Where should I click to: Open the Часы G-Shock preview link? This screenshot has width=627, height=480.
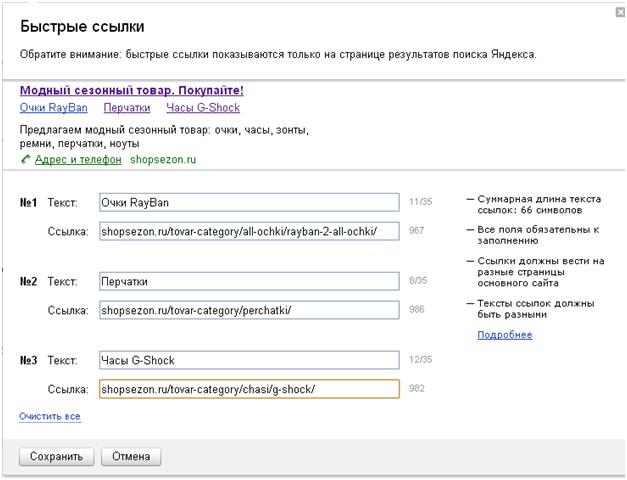(203, 108)
